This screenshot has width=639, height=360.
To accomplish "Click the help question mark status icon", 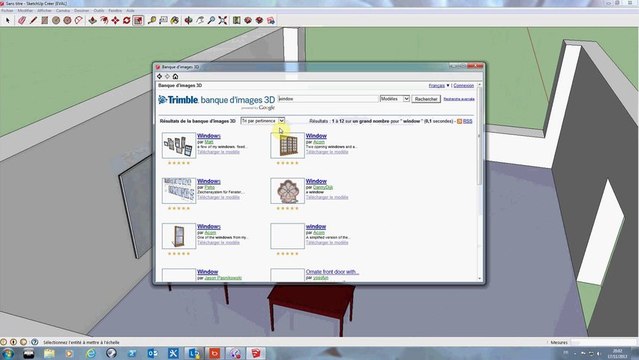I will point(35,342).
